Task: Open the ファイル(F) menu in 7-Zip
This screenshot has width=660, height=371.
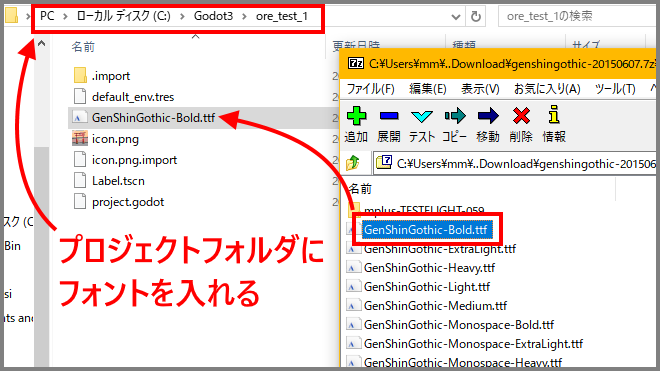Action: [x=370, y=89]
